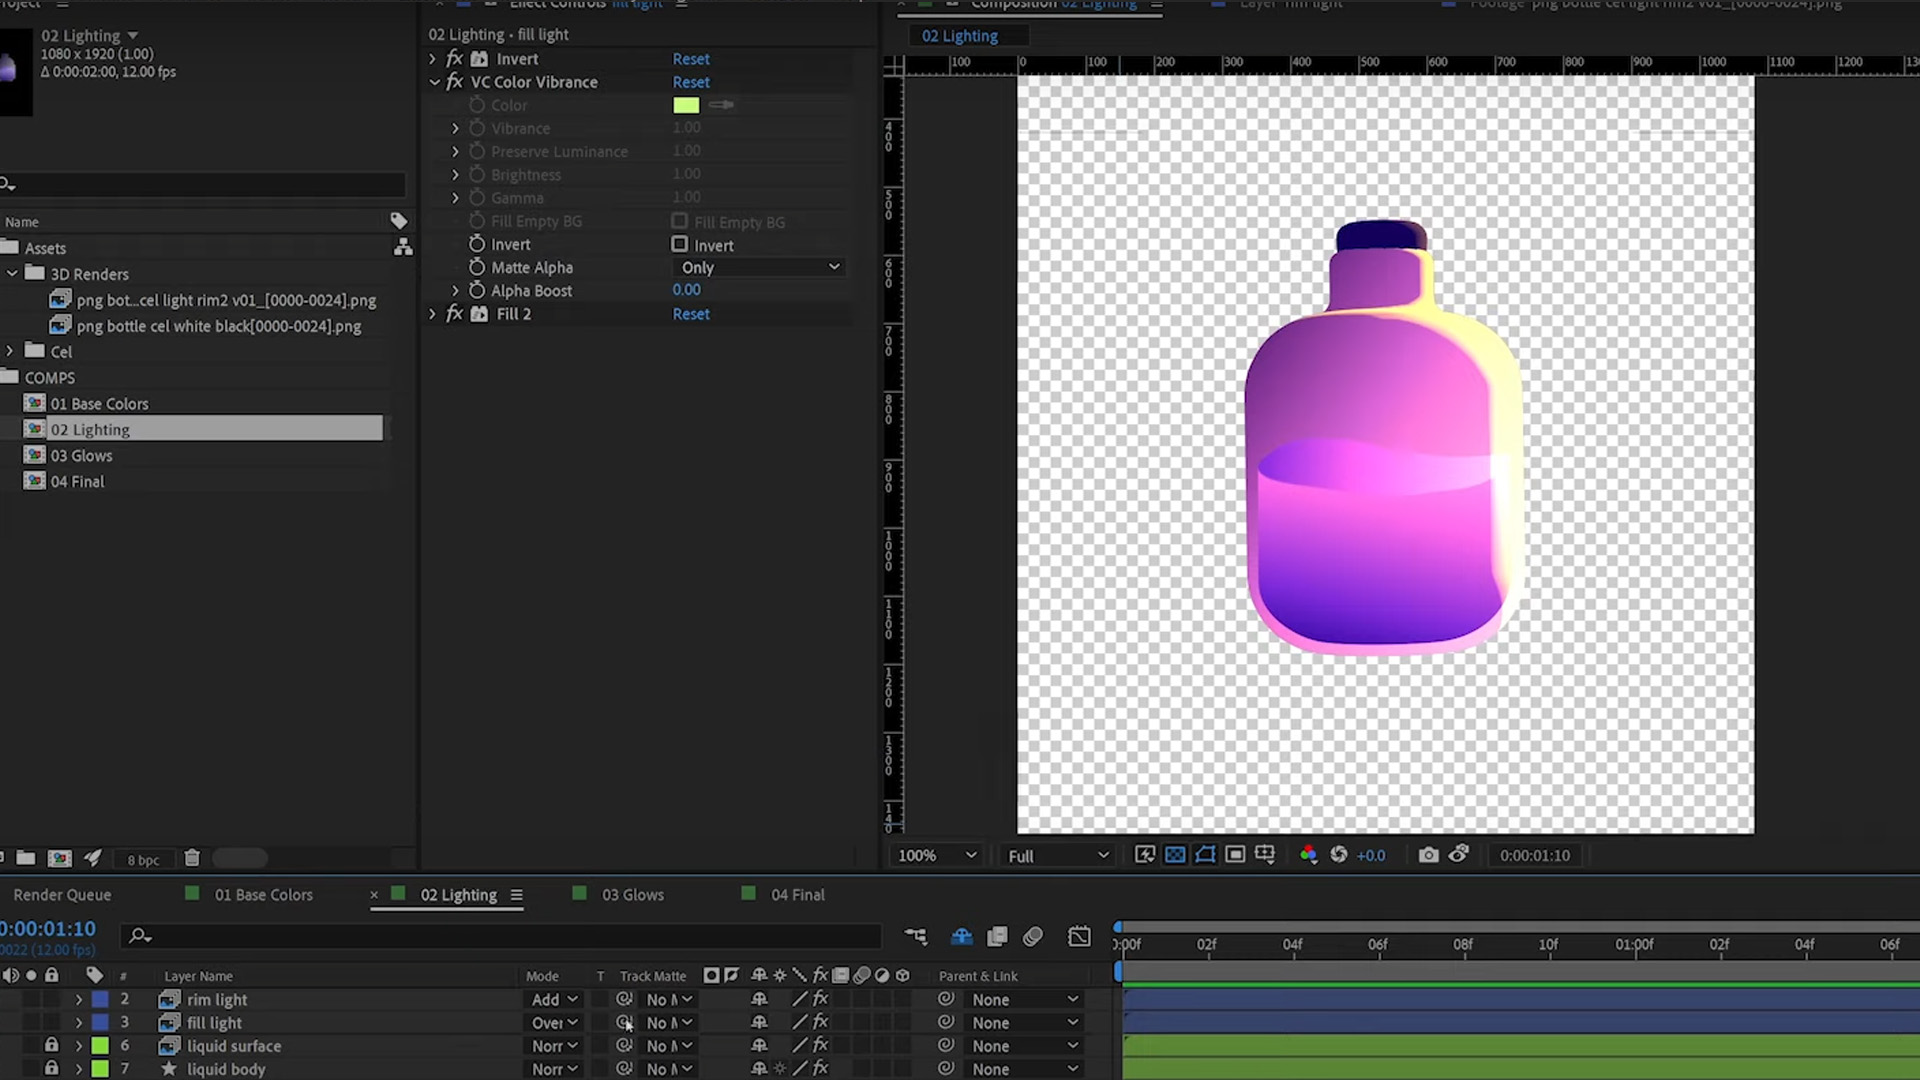Click the new folder icon in the Project panel
The width and height of the screenshot is (1920, 1080).
26,858
